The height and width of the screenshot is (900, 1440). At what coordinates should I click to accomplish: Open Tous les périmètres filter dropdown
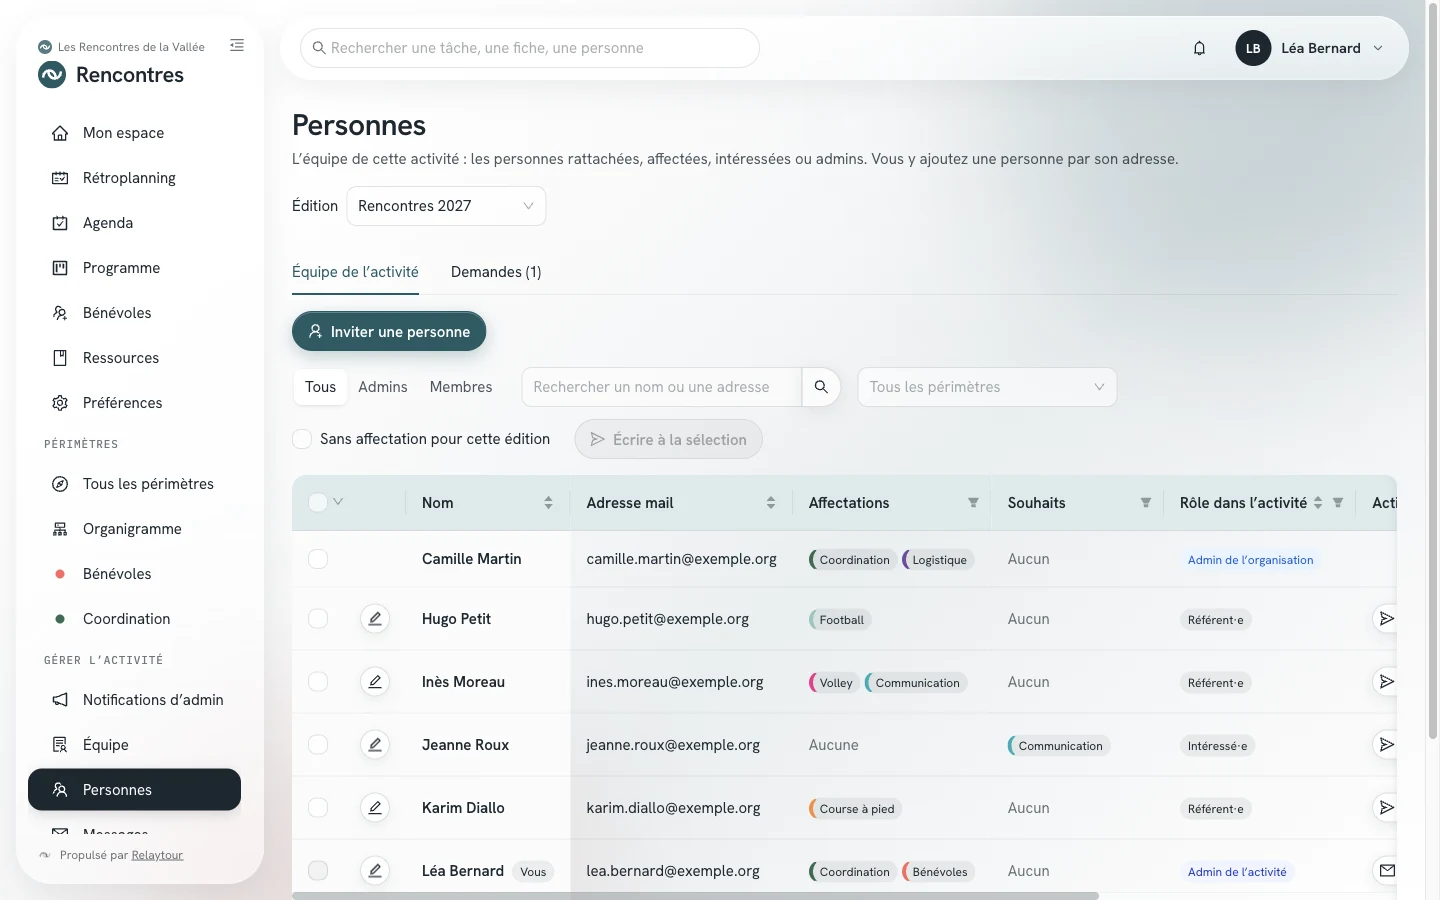click(987, 387)
